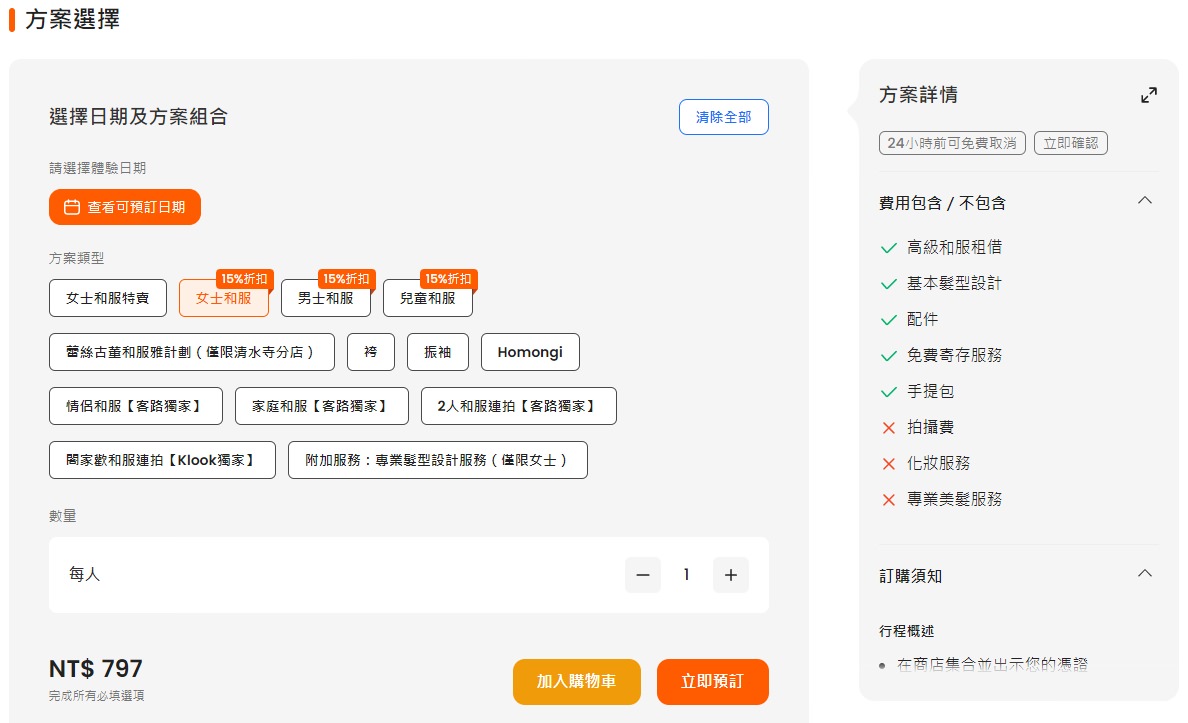Choose the Homongi plan type
Image resolution: width=1188 pixels, height=723 pixels.
click(530, 352)
